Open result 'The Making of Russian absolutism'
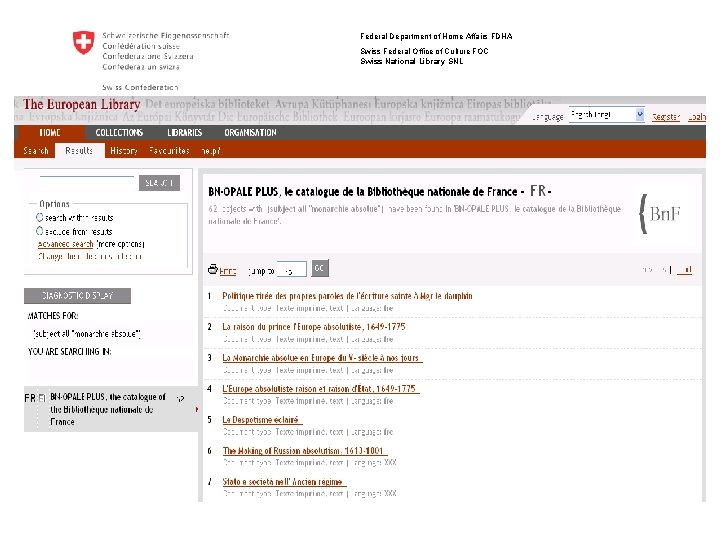Viewport: 720px width, 540px height. coord(303,451)
